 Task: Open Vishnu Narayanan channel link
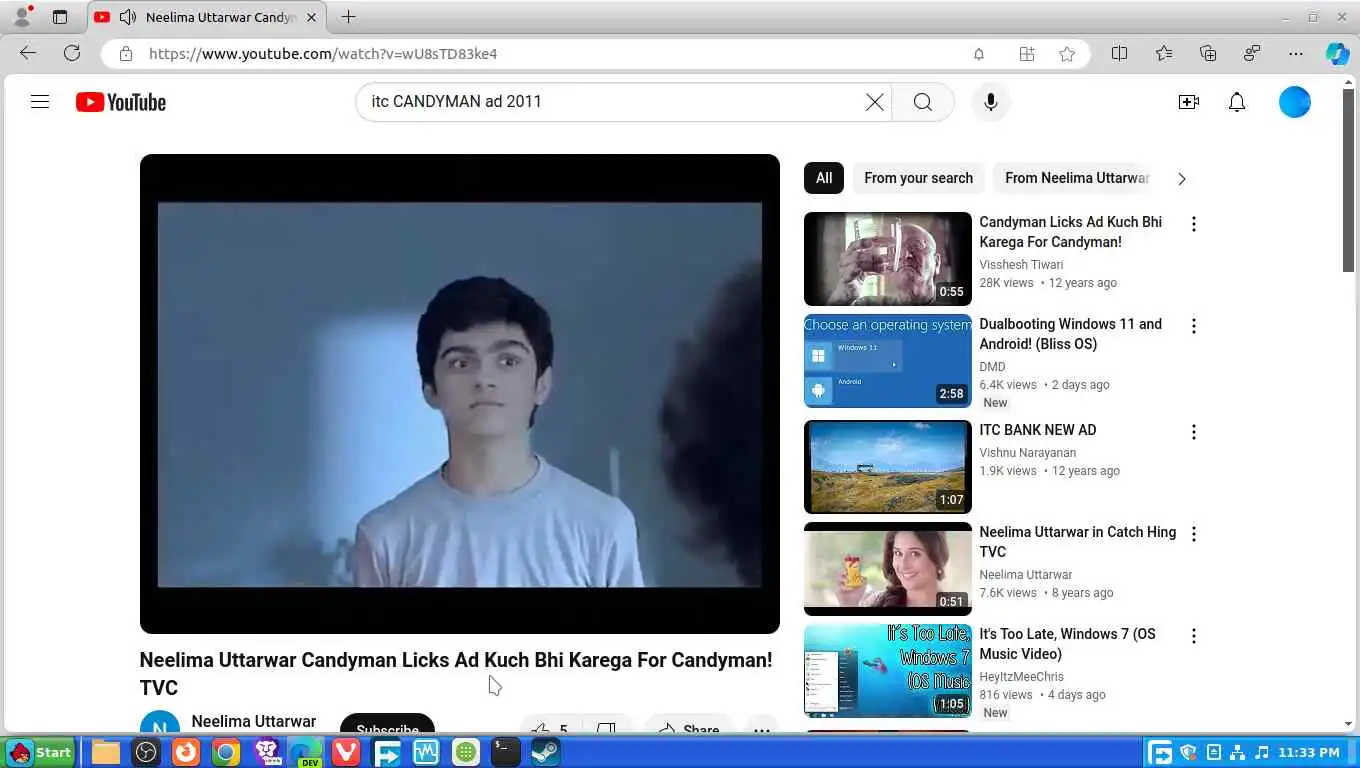(1028, 453)
